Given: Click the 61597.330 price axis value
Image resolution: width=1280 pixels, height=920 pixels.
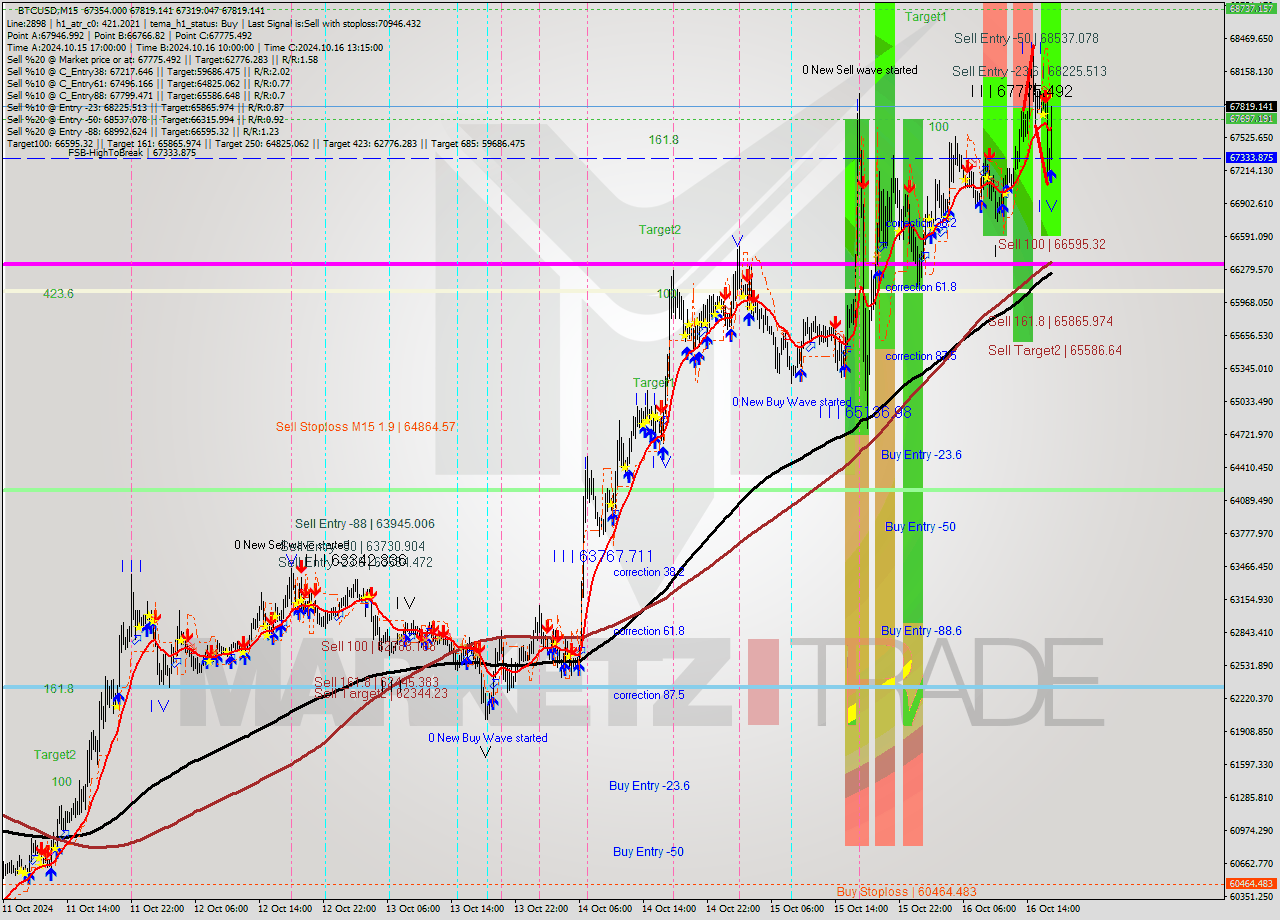Looking at the screenshot, I should click(x=1251, y=764).
